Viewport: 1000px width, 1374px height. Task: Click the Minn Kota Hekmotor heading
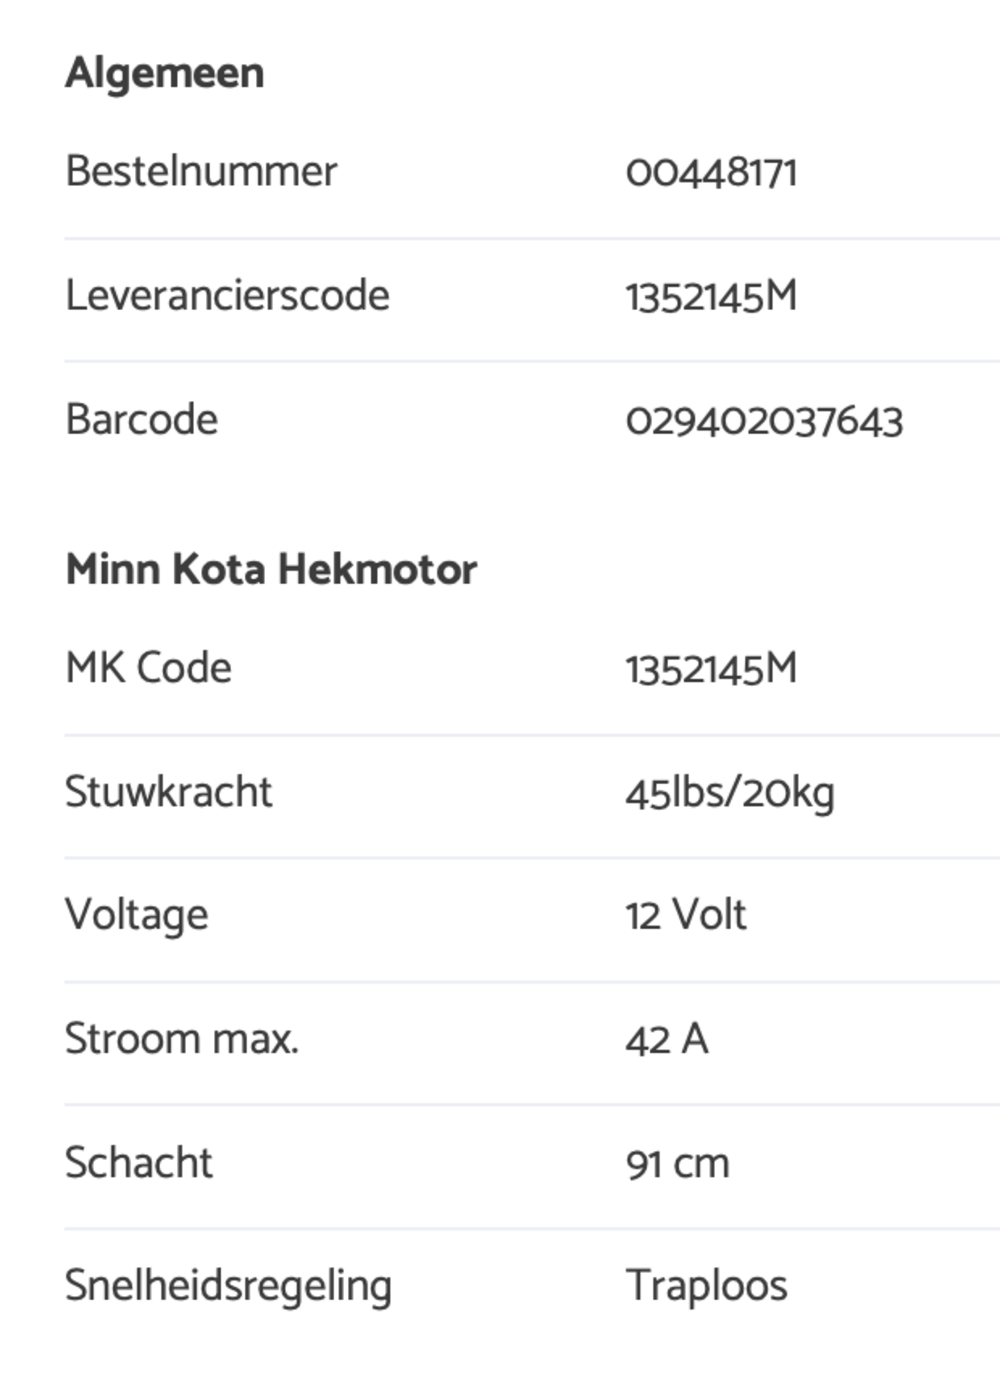pos(271,569)
